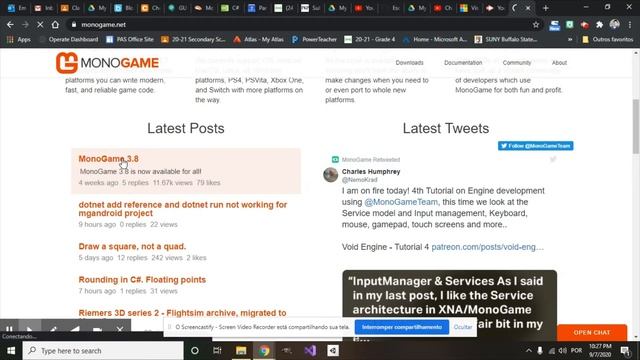This screenshot has width=640, height=360.
Task: Follow @MonoGameTeam on Twitter
Action: (536, 146)
